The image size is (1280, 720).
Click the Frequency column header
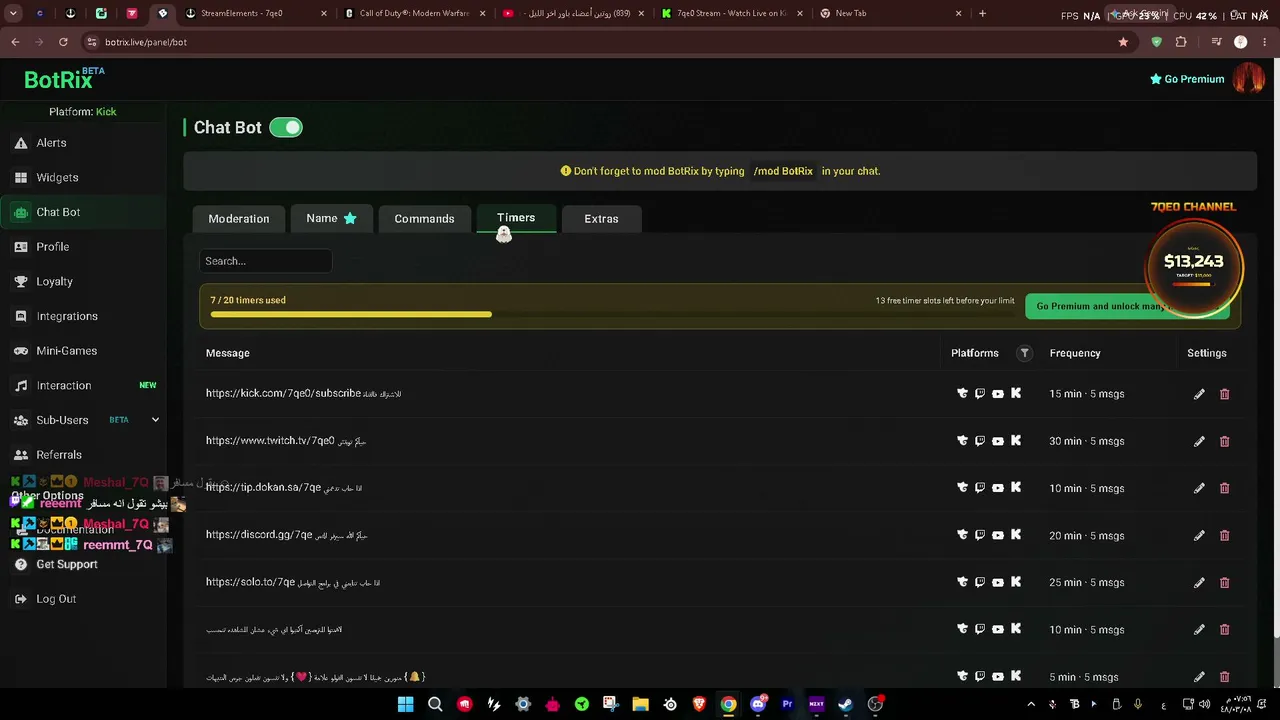[1075, 353]
